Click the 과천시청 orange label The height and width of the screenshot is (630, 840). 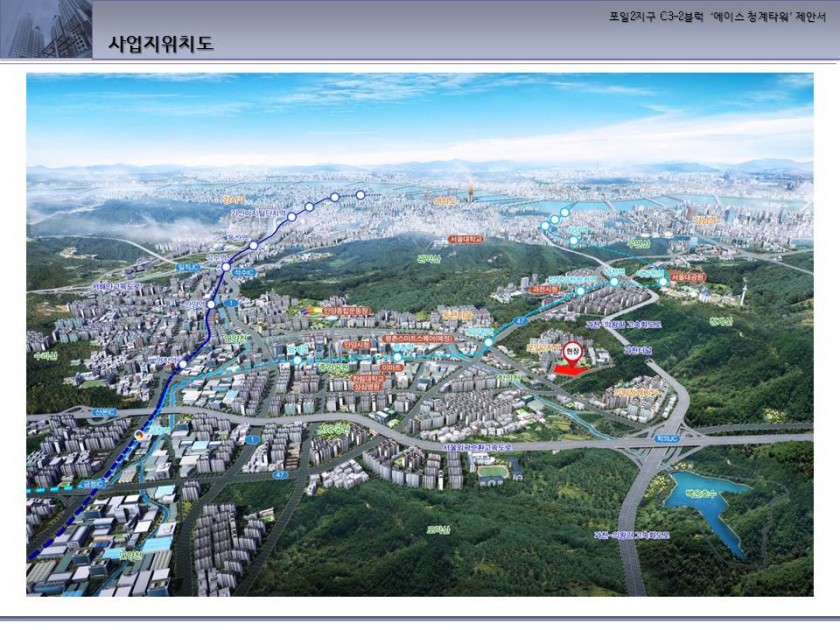(544, 288)
